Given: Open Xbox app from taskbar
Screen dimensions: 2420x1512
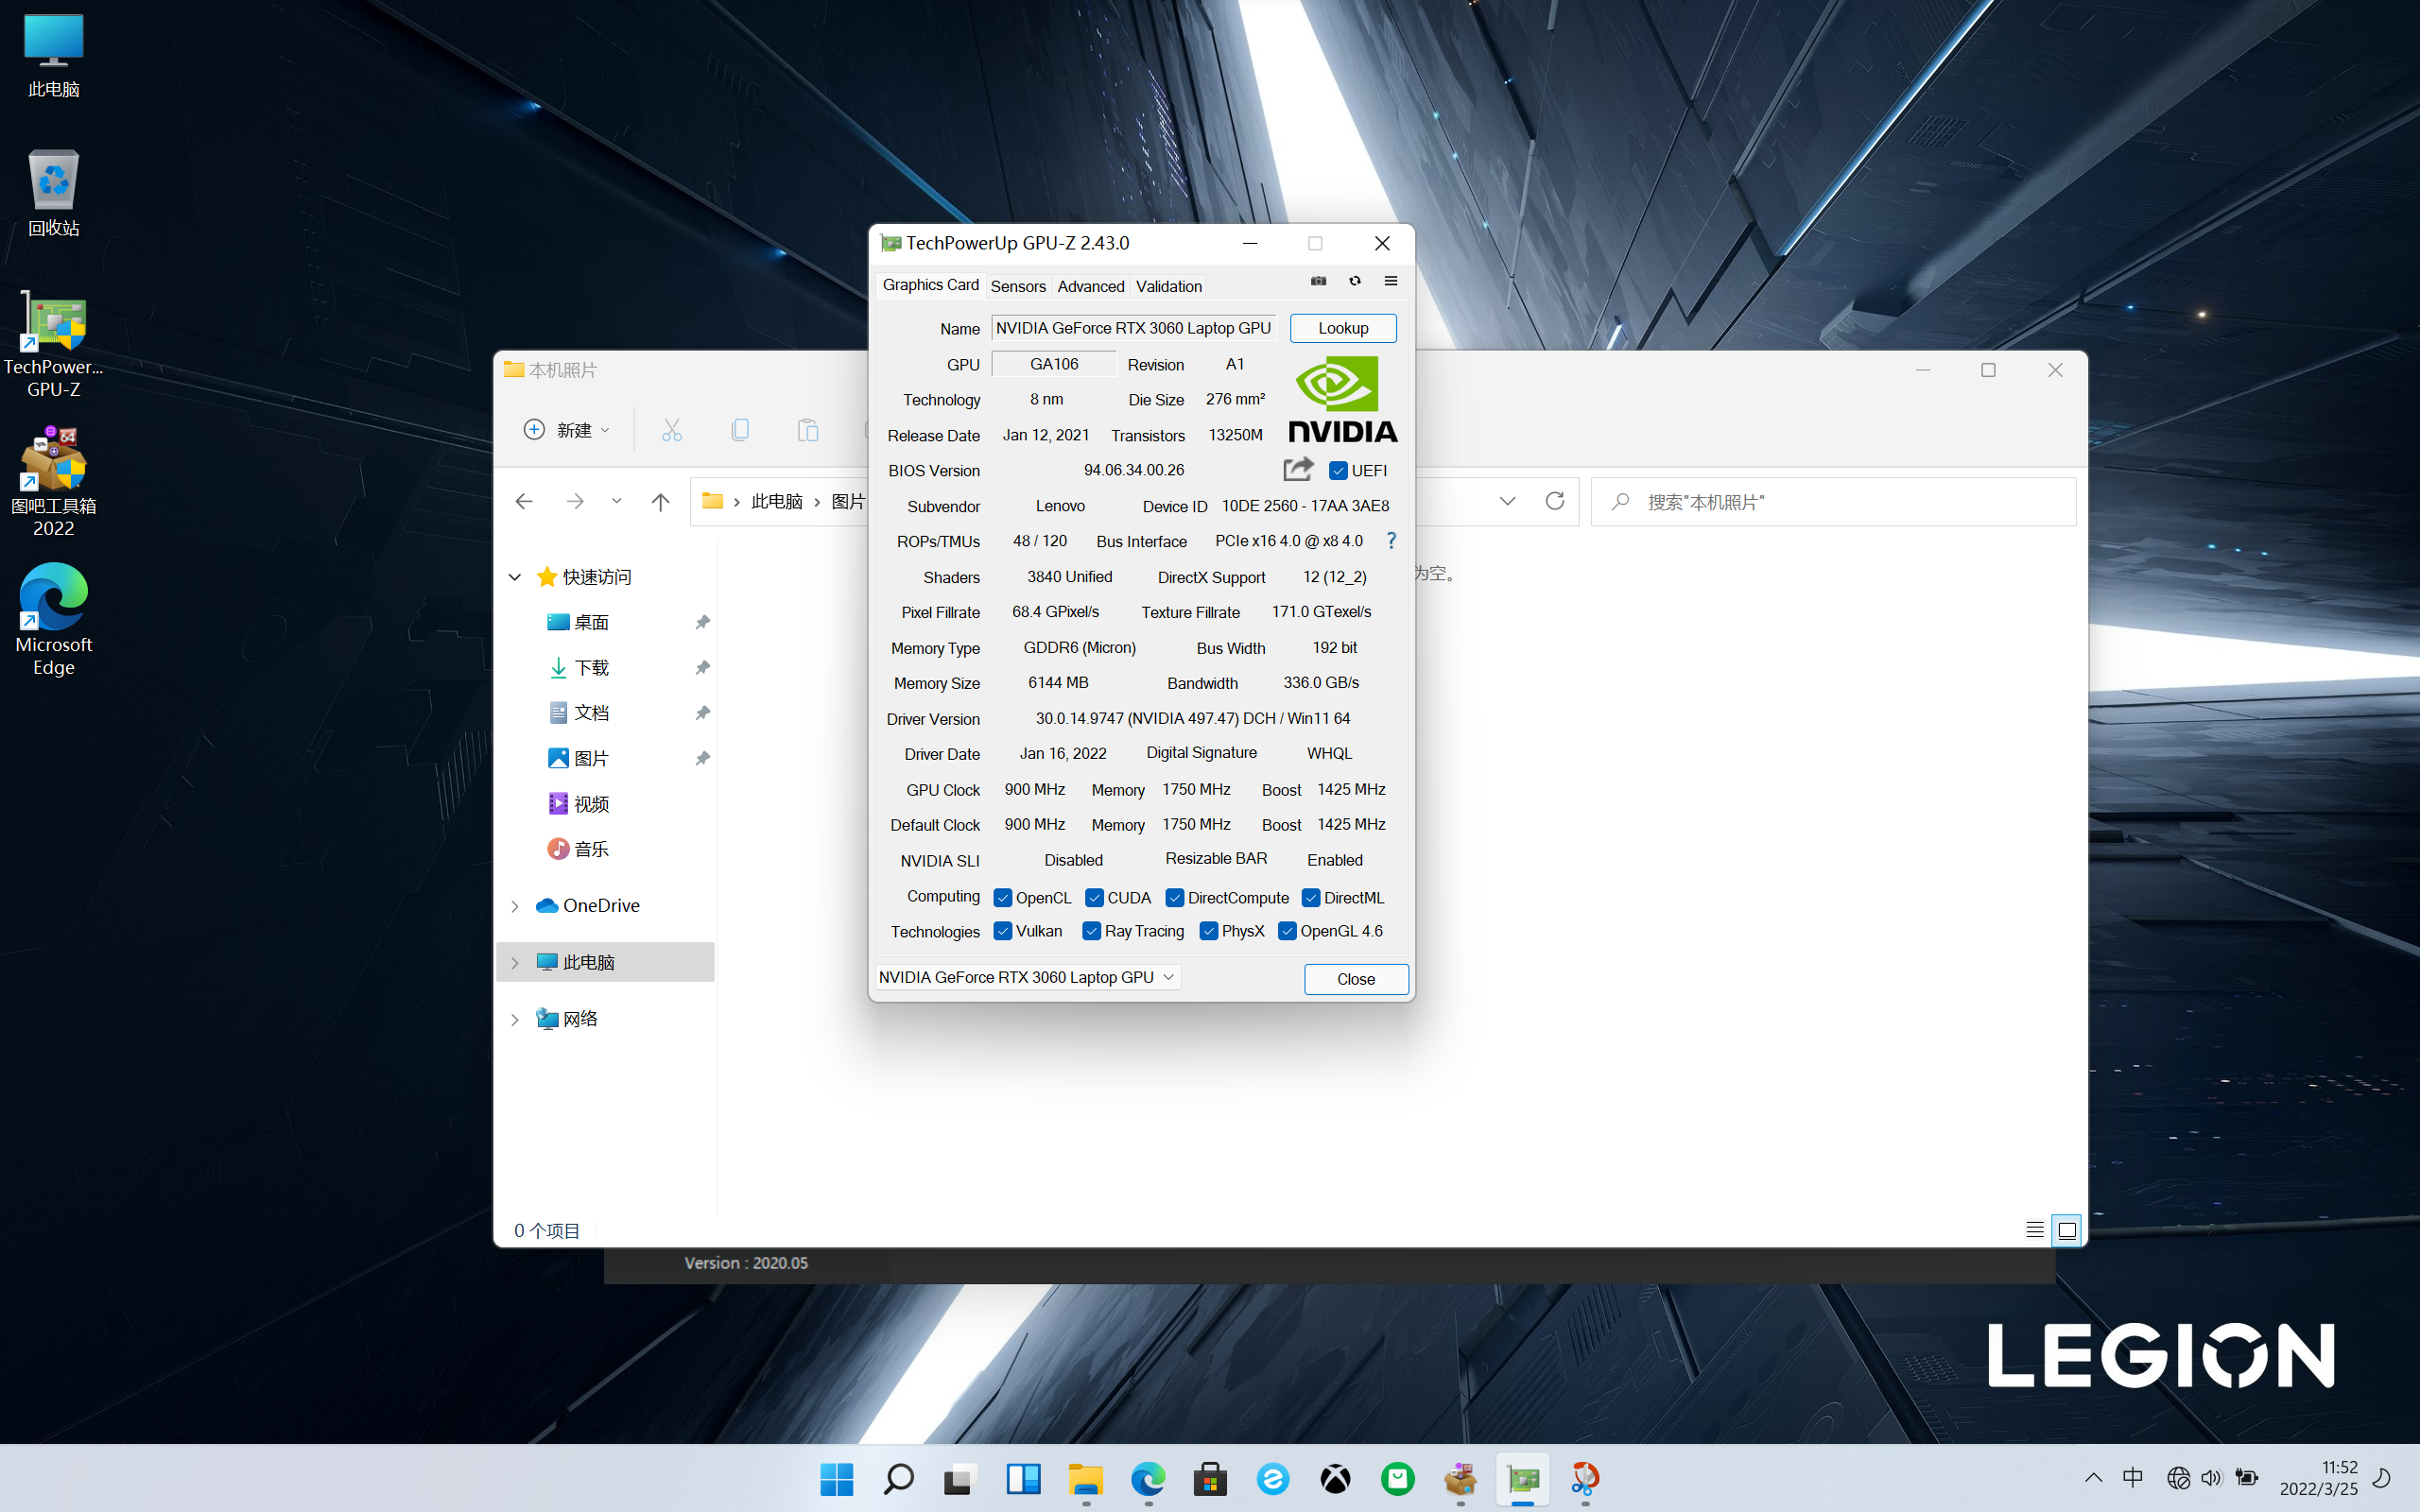Looking at the screenshot, I should (1335, 1479).
